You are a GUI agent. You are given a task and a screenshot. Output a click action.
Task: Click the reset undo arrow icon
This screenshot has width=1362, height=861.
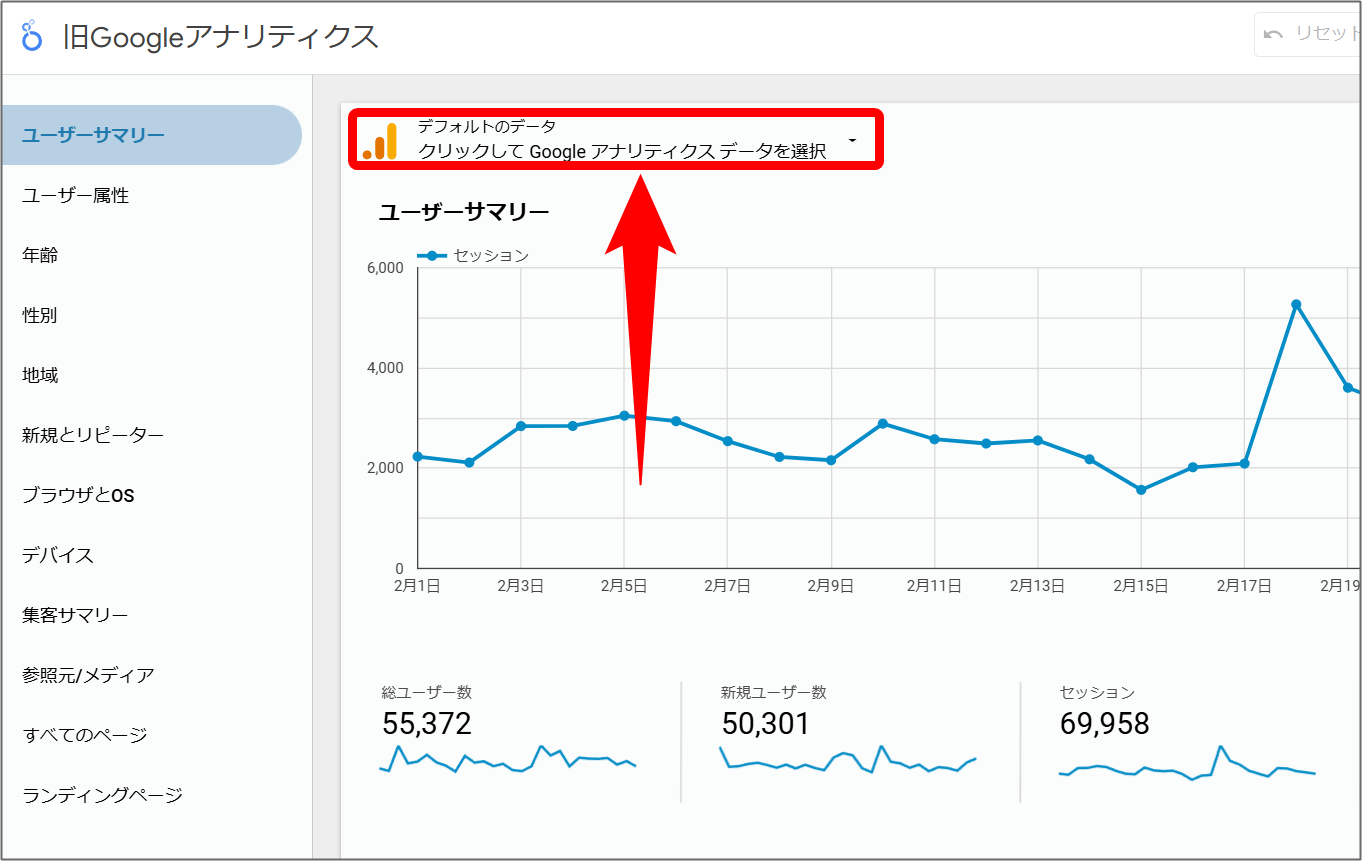click(1273, 34)
